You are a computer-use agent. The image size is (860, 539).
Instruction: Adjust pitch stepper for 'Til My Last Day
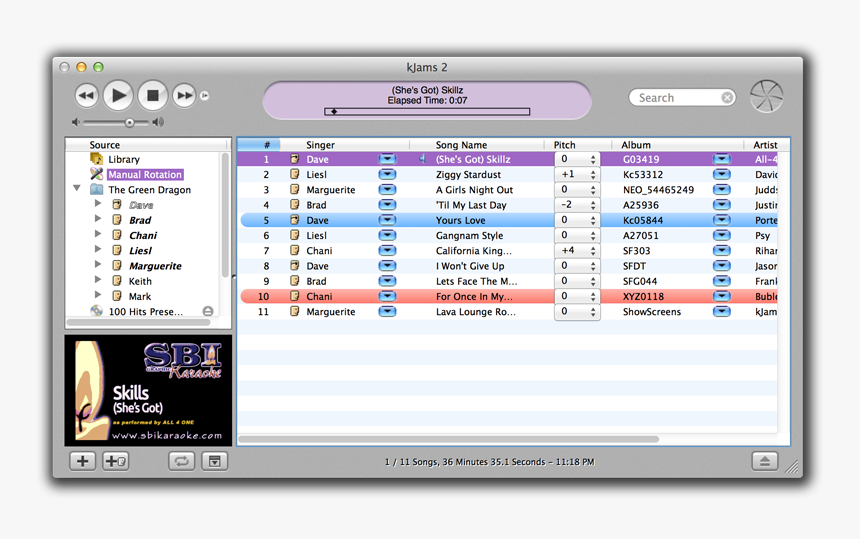593,205
